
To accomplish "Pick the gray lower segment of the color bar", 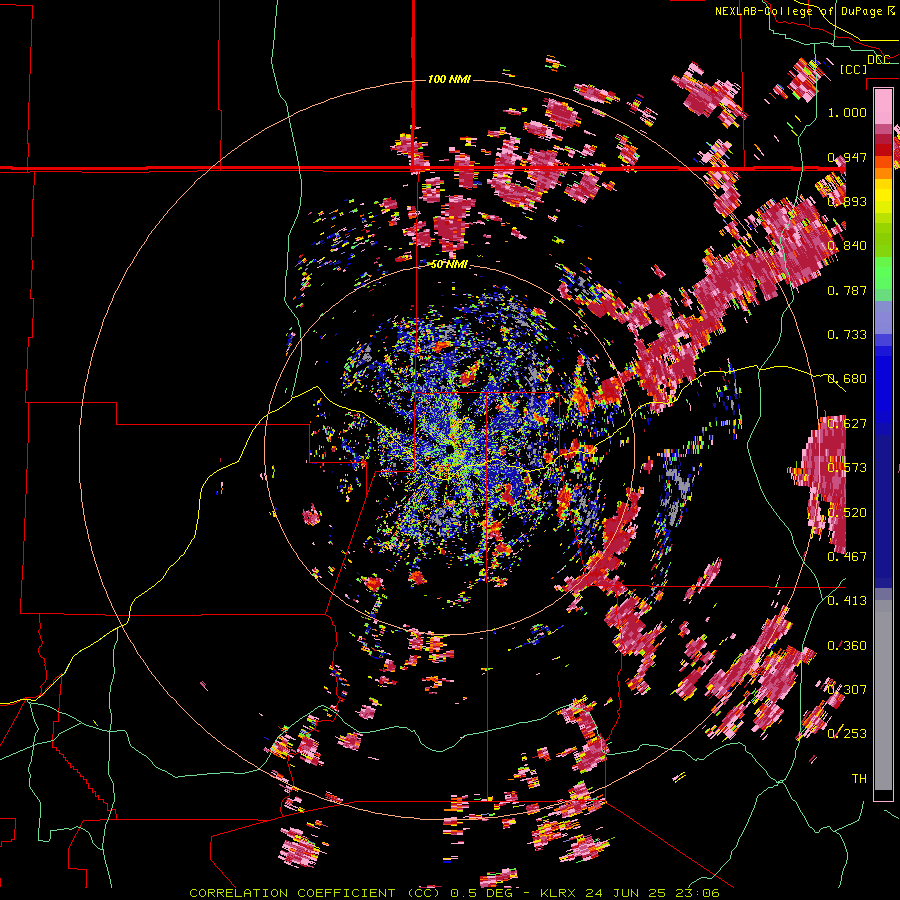I will (x=883, y=695).
